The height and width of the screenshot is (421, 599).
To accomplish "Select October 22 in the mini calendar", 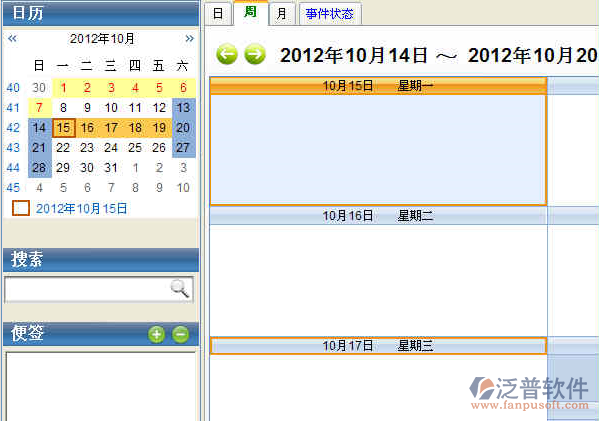I will 63,147.
